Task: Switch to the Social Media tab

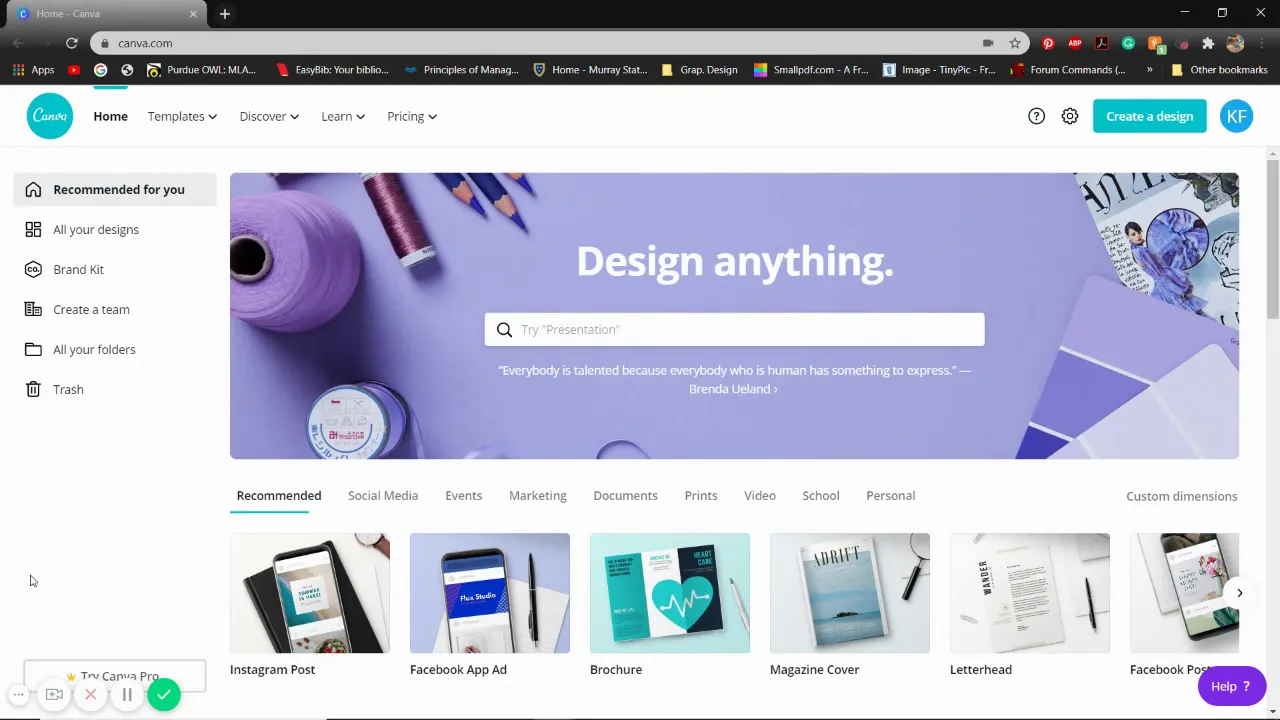Action: [383, 495]
